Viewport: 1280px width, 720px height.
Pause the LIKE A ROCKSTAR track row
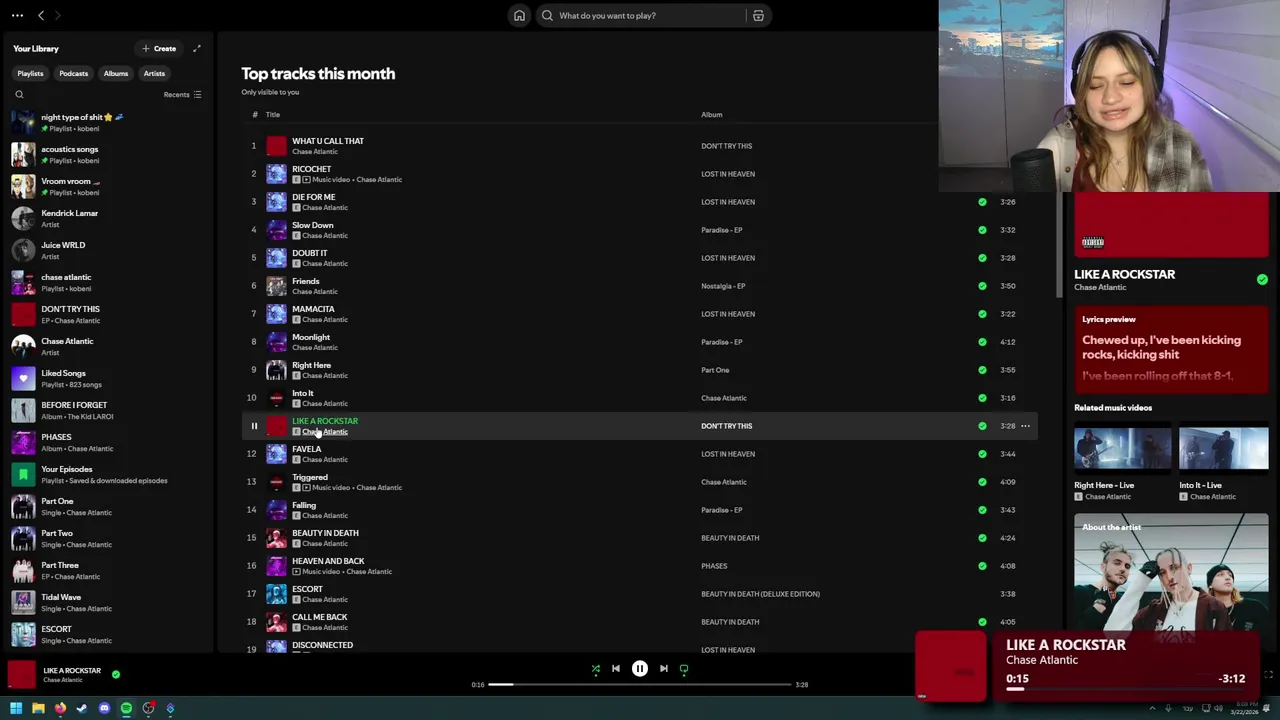click(254, 426)
